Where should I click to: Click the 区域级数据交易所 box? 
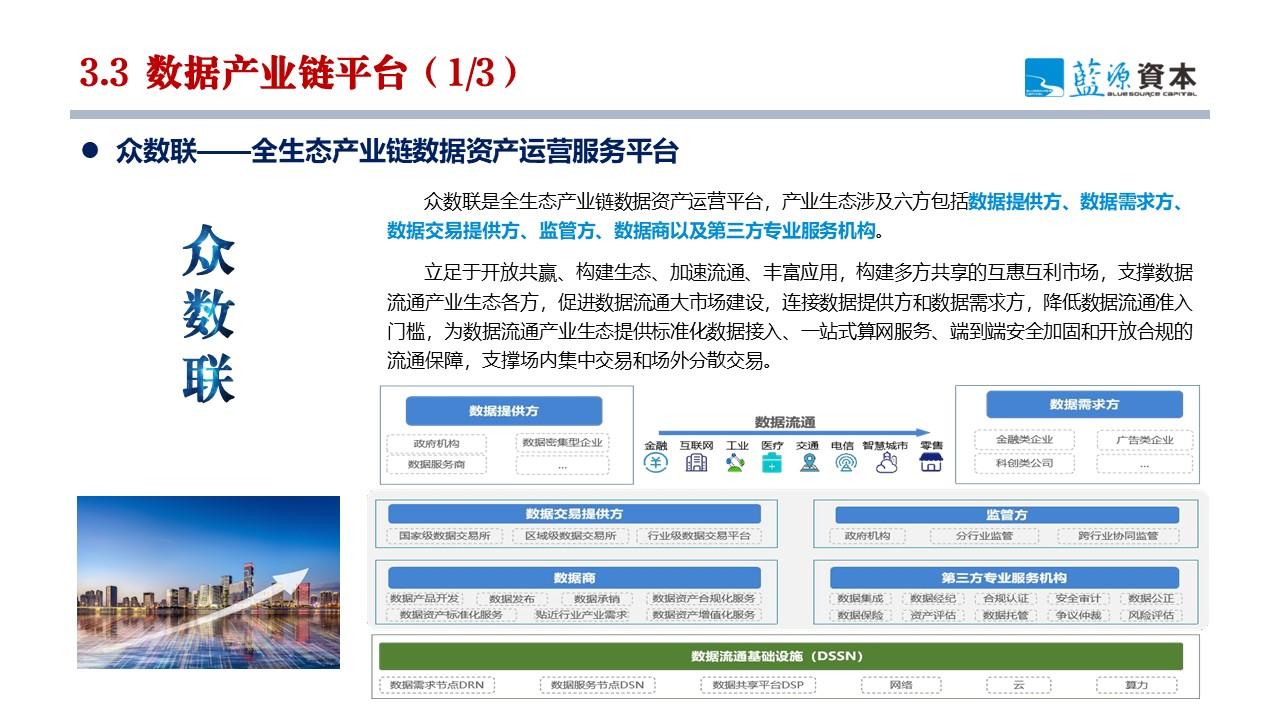coord(570,536)
